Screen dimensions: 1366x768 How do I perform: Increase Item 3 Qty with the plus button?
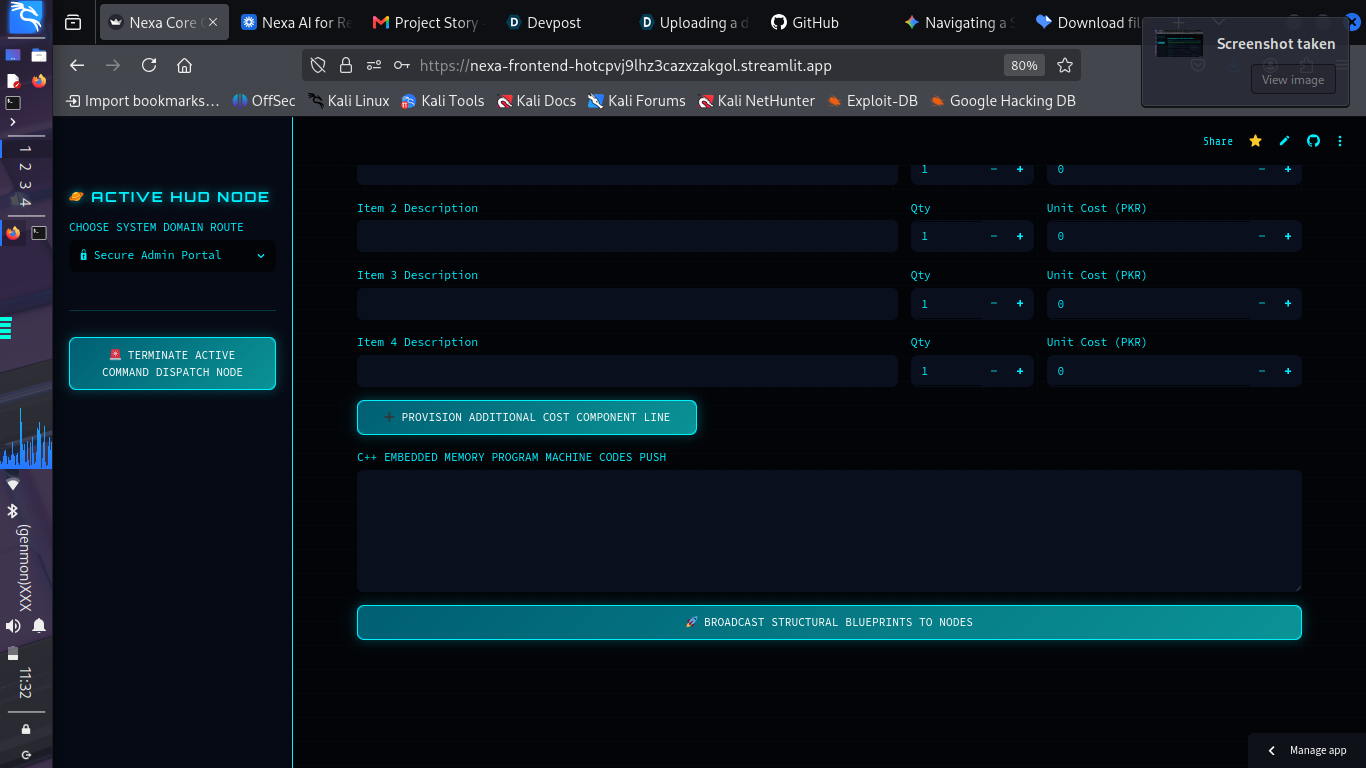[x=1020, y=303]
